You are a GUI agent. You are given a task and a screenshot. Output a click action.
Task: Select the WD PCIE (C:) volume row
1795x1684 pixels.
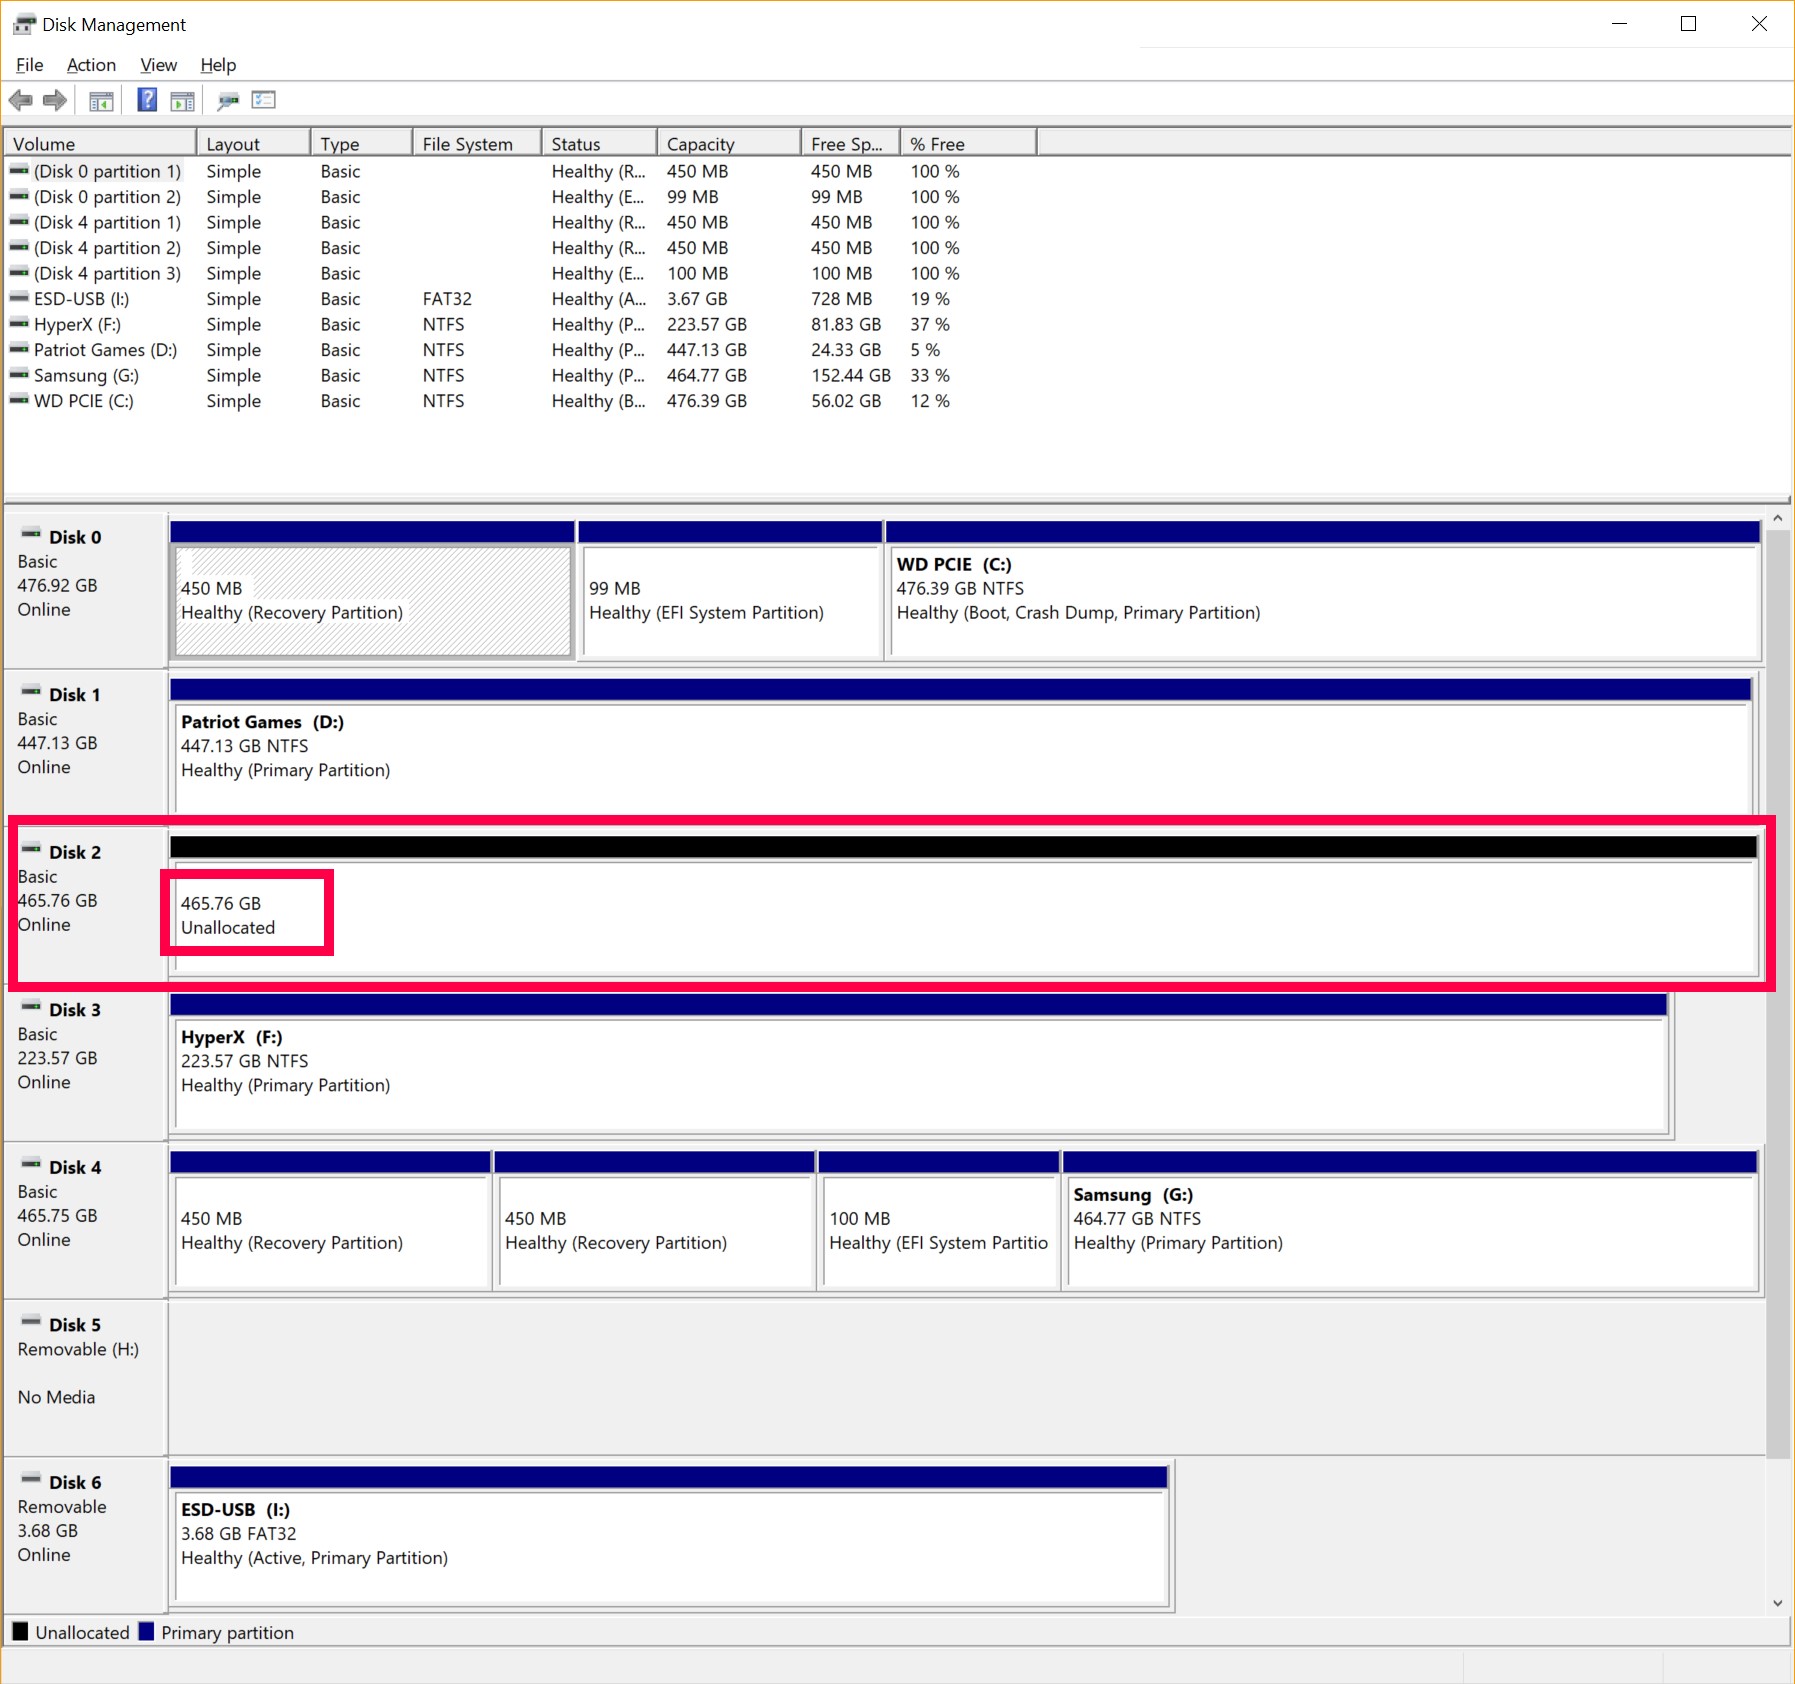click(84, 401)
